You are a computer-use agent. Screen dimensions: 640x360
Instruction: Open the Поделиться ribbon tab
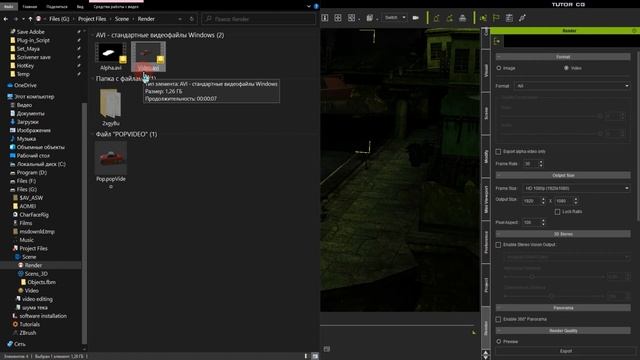coord(57,7)
